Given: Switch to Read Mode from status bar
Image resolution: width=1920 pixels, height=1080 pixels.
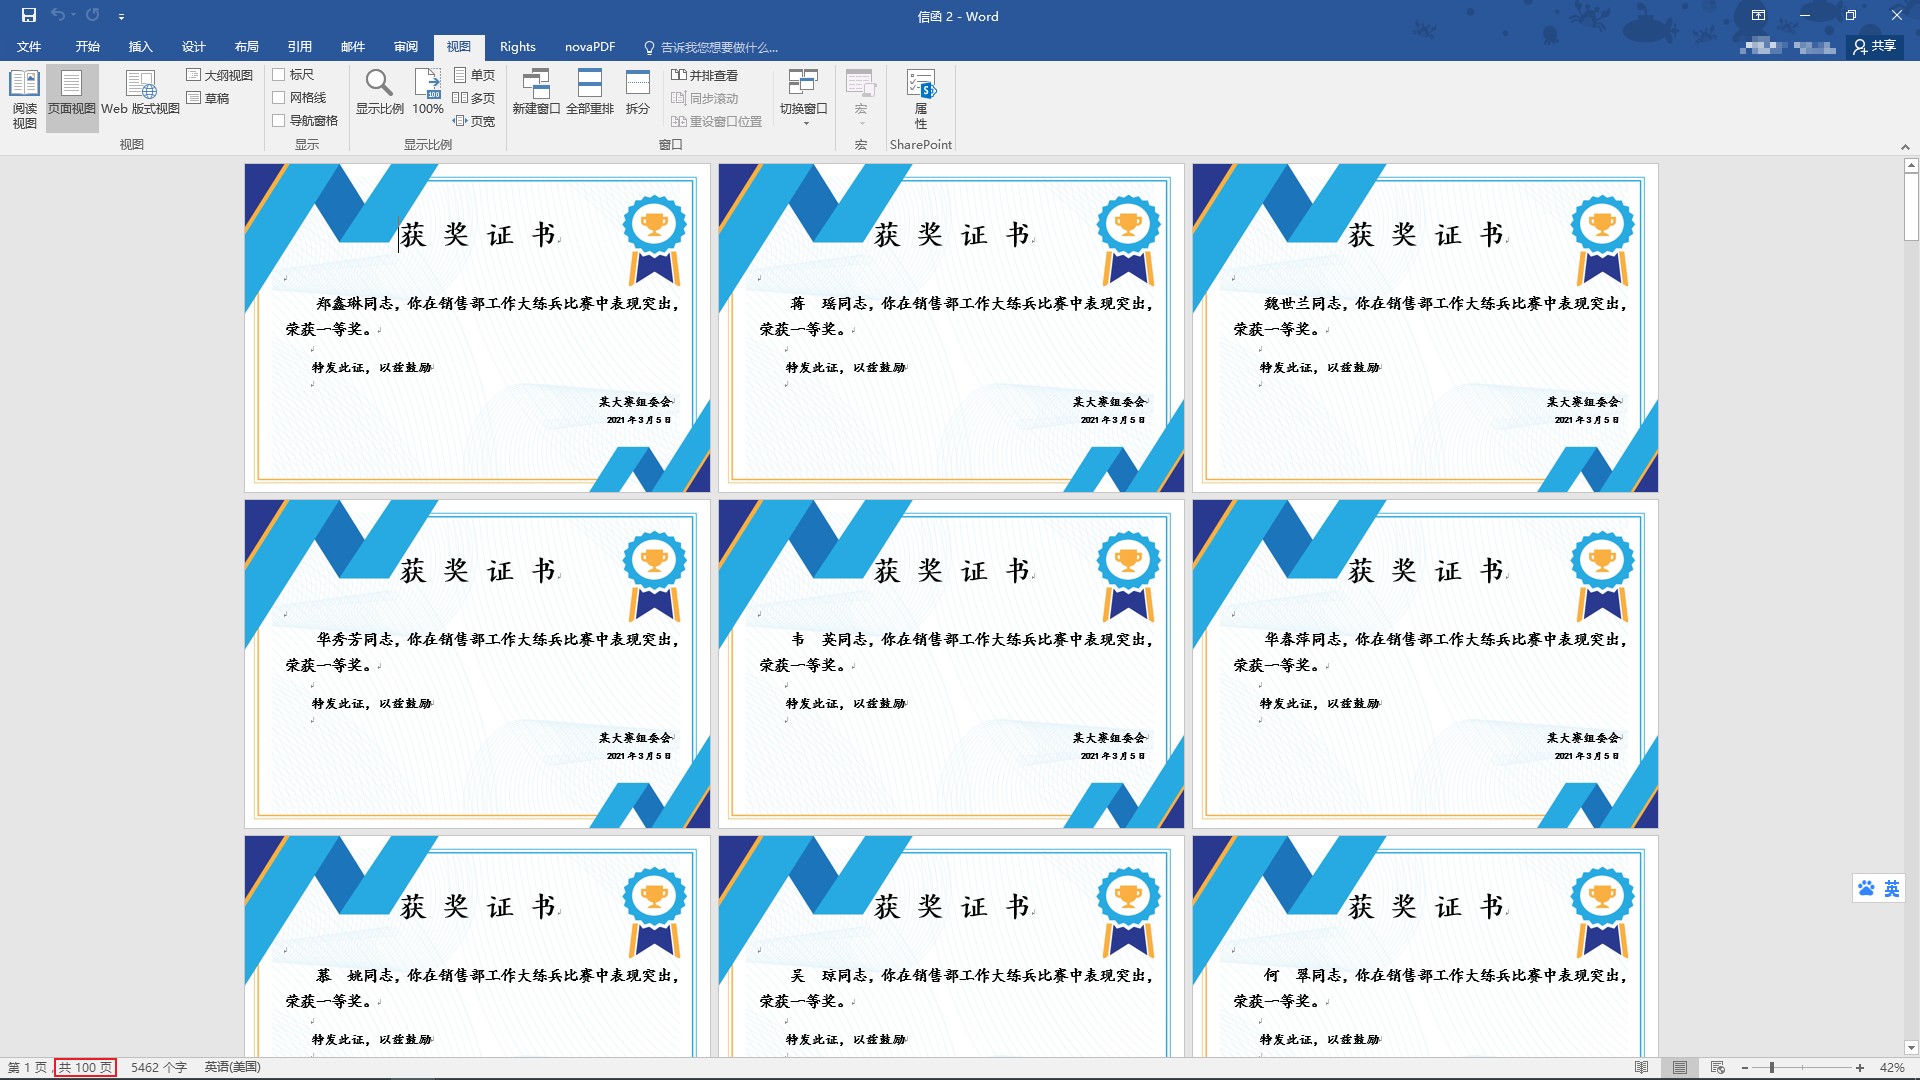Looking at the screenshot, I should coord(1642,1068).
